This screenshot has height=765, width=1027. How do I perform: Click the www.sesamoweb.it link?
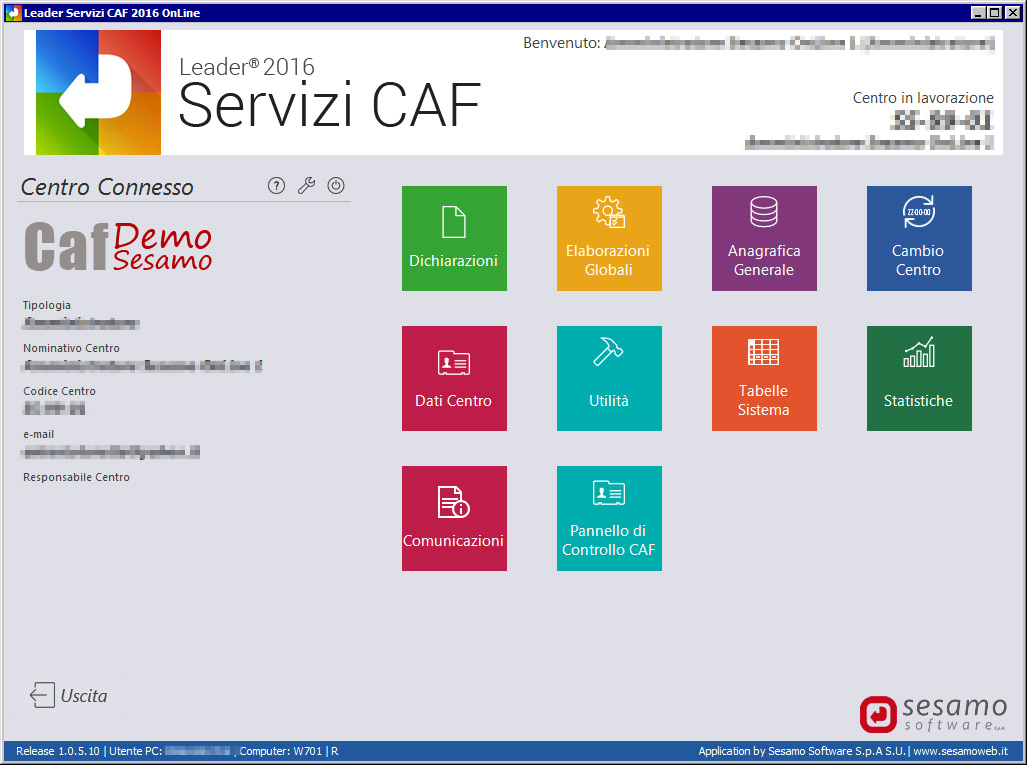click(x=960, y=751)
